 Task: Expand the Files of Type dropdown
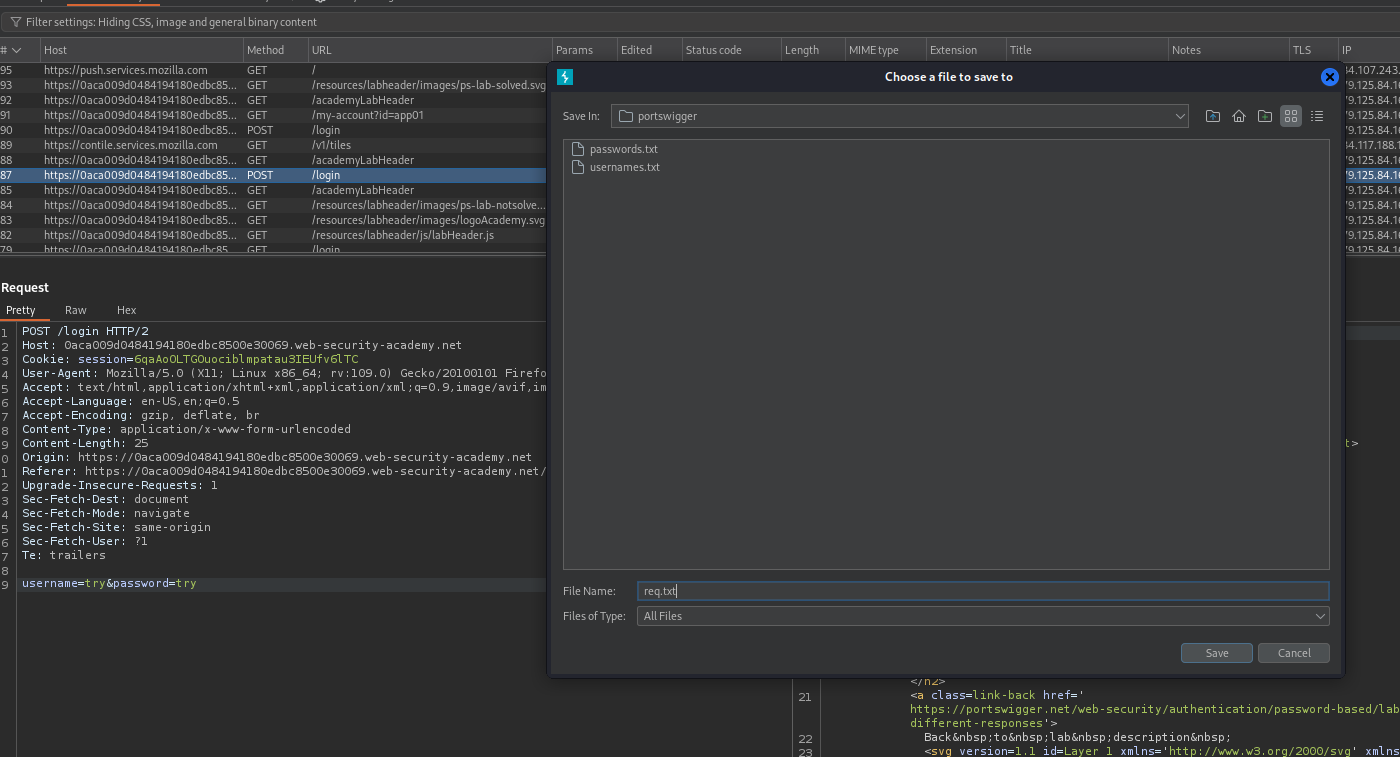pos(1320,616)
